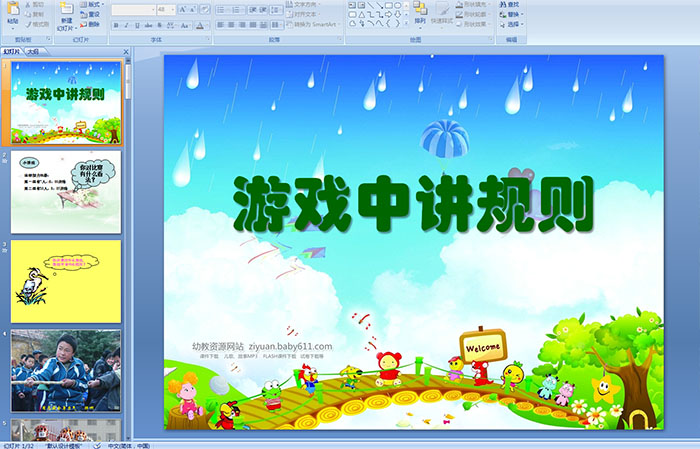Screen dimensions: 700x449
Task: Click the New Slide (新建幻灯片) icon
Action: tap(67, 9)
